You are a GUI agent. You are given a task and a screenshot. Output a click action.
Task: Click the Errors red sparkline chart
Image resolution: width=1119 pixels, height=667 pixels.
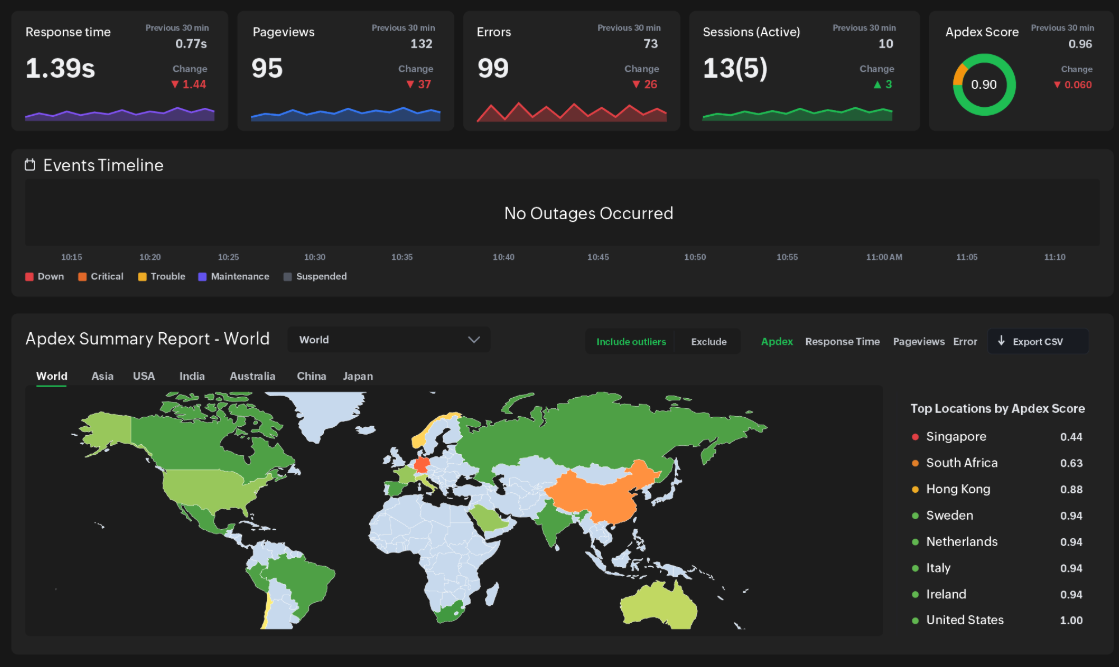(572, 112)
